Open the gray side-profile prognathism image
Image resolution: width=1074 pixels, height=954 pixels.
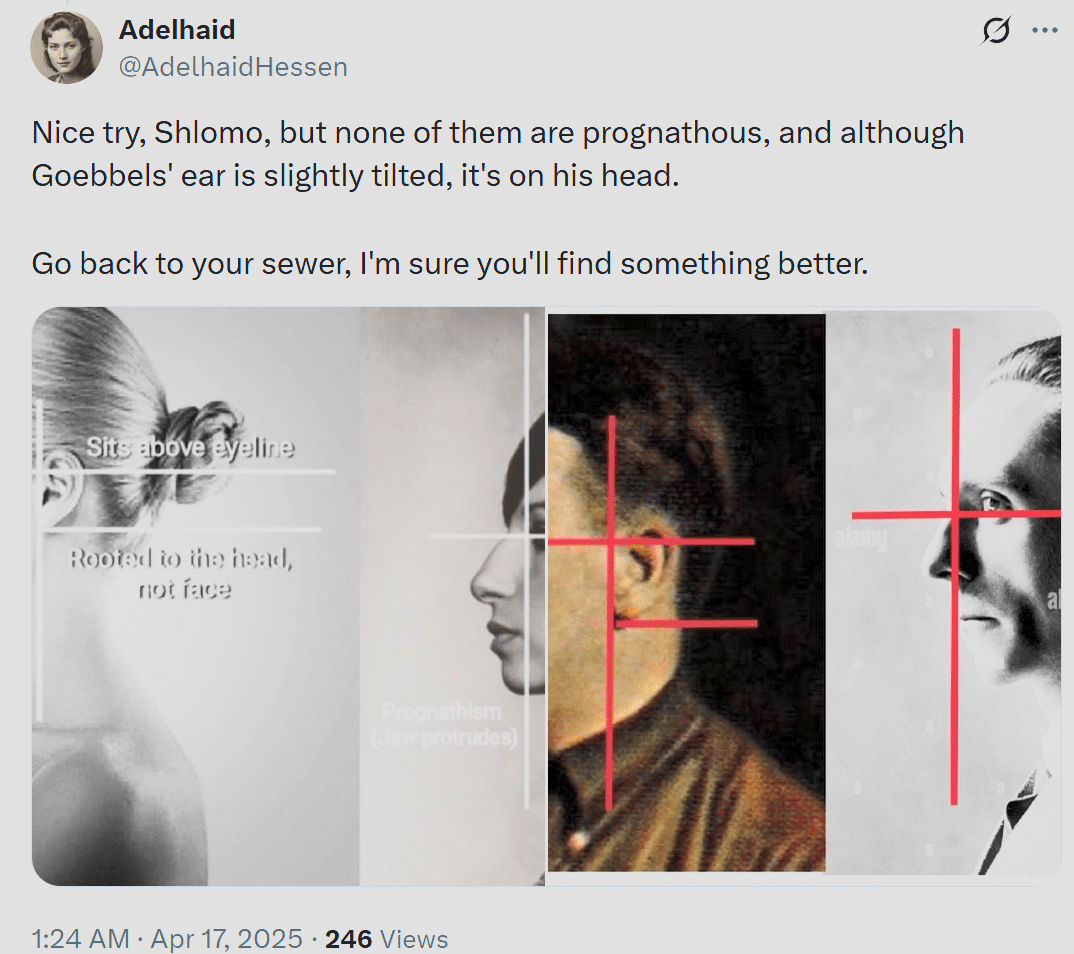pyautogui.click(x=453, y=596)
